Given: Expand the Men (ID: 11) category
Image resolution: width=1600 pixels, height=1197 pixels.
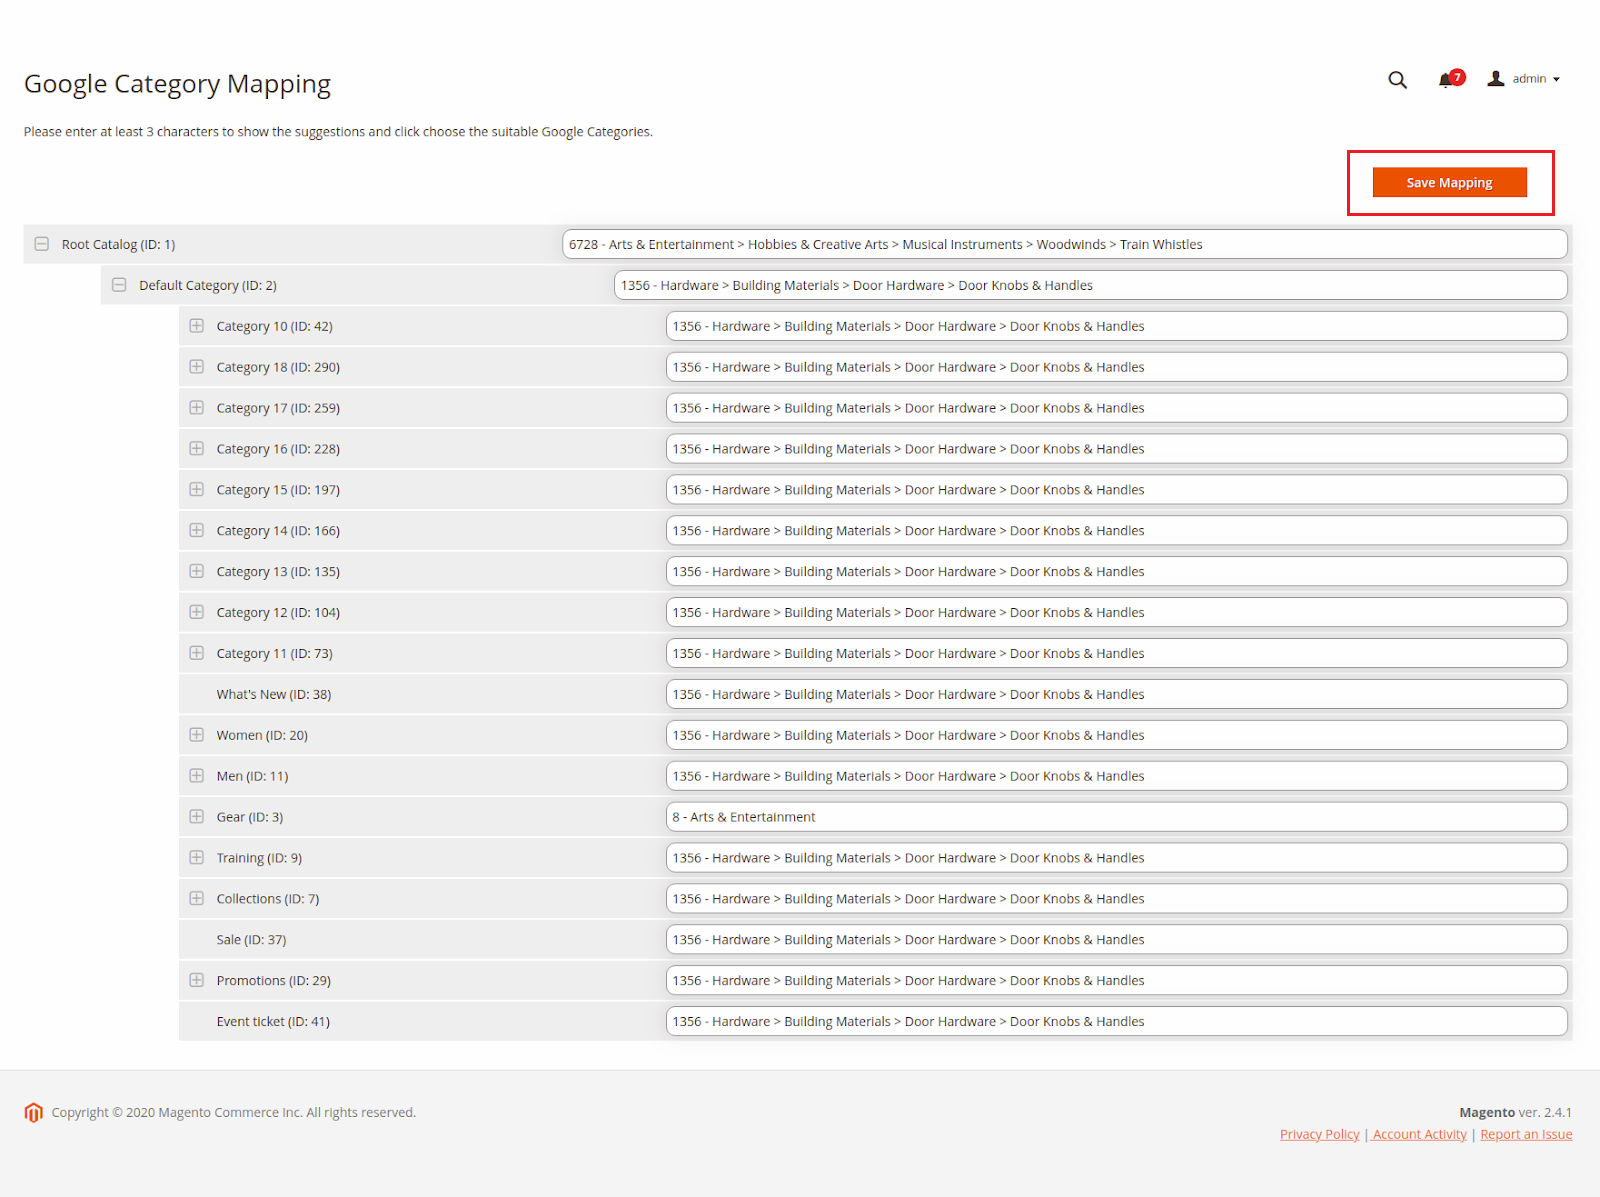Looking at the screenshot, I should [x=197, y=776].
